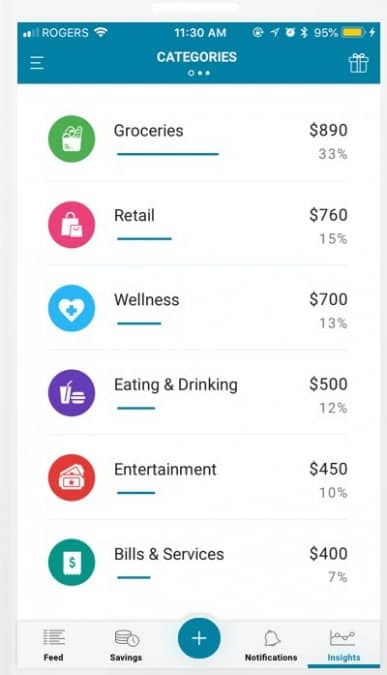Go to the Notifications tab

point(271,644)
